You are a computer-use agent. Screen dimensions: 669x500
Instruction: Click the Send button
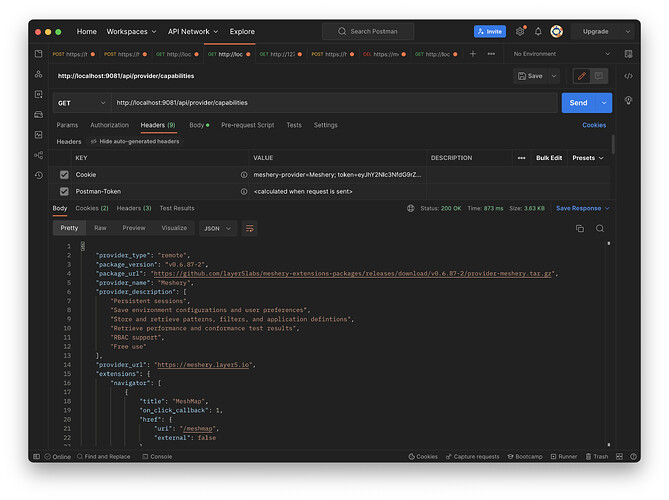click(579, 103)
